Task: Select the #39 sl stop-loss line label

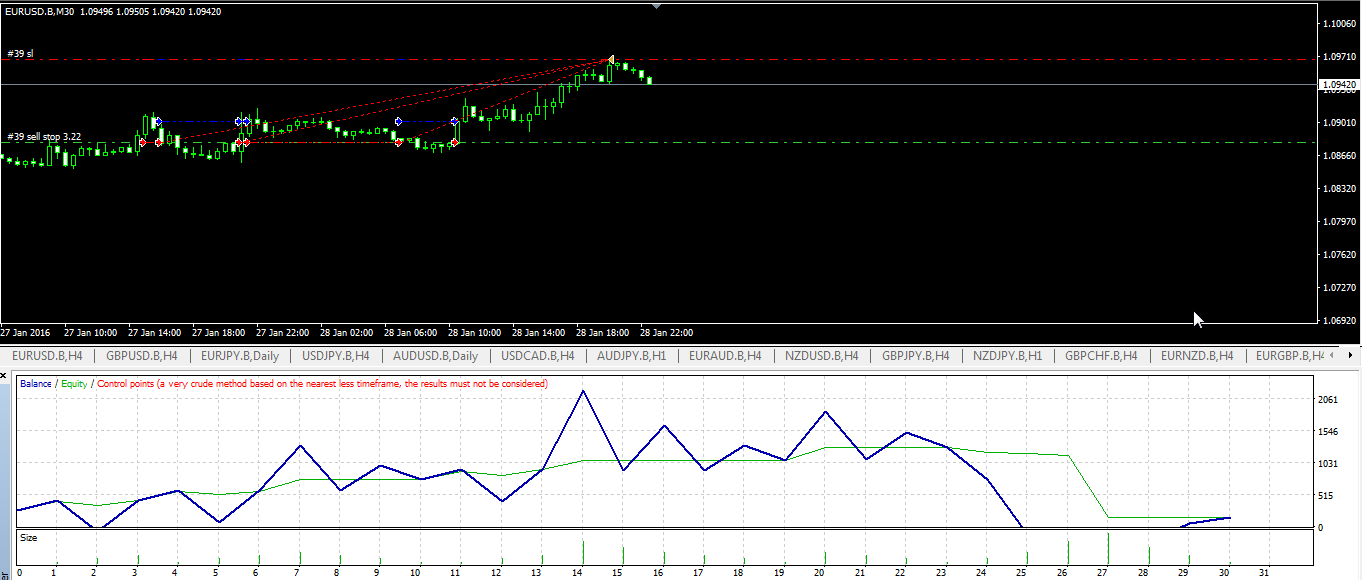Action: click(20, 54)
